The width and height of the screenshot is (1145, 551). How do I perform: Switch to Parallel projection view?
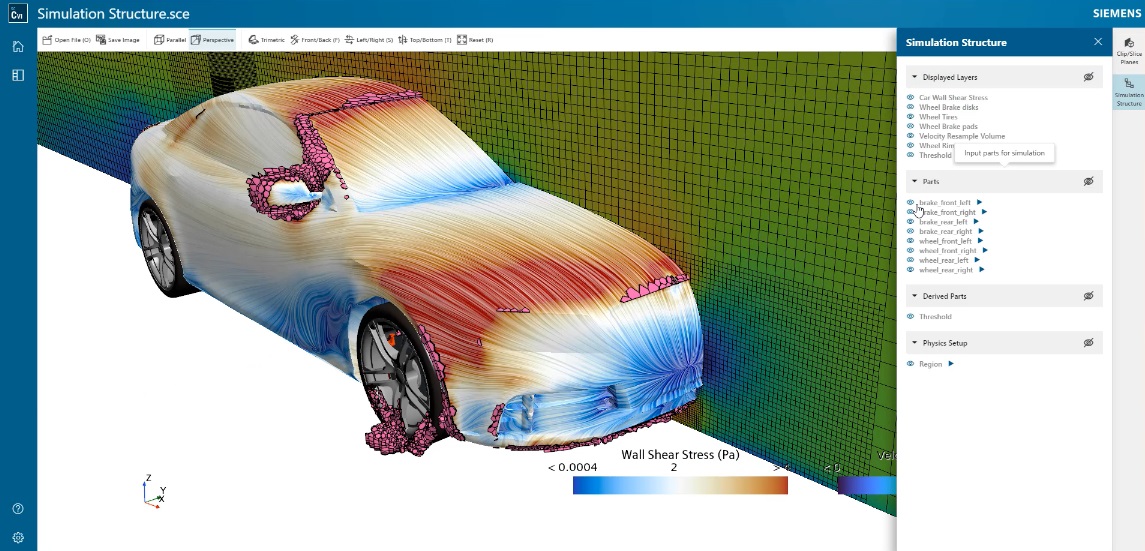(159, 40)
